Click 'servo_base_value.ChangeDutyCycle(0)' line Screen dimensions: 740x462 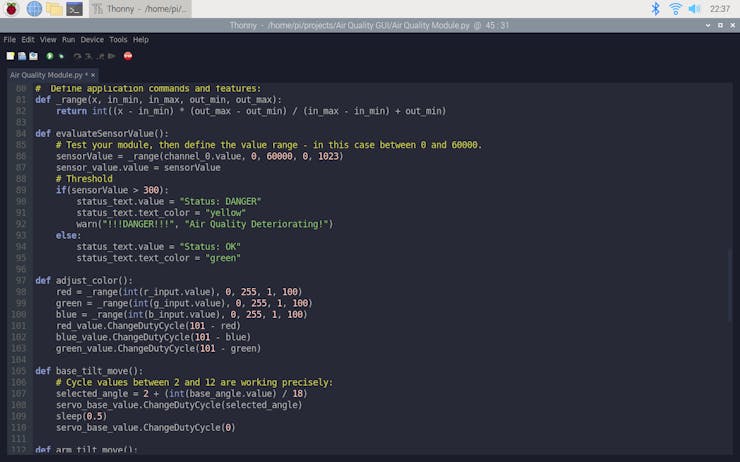[x=145, y=428]
